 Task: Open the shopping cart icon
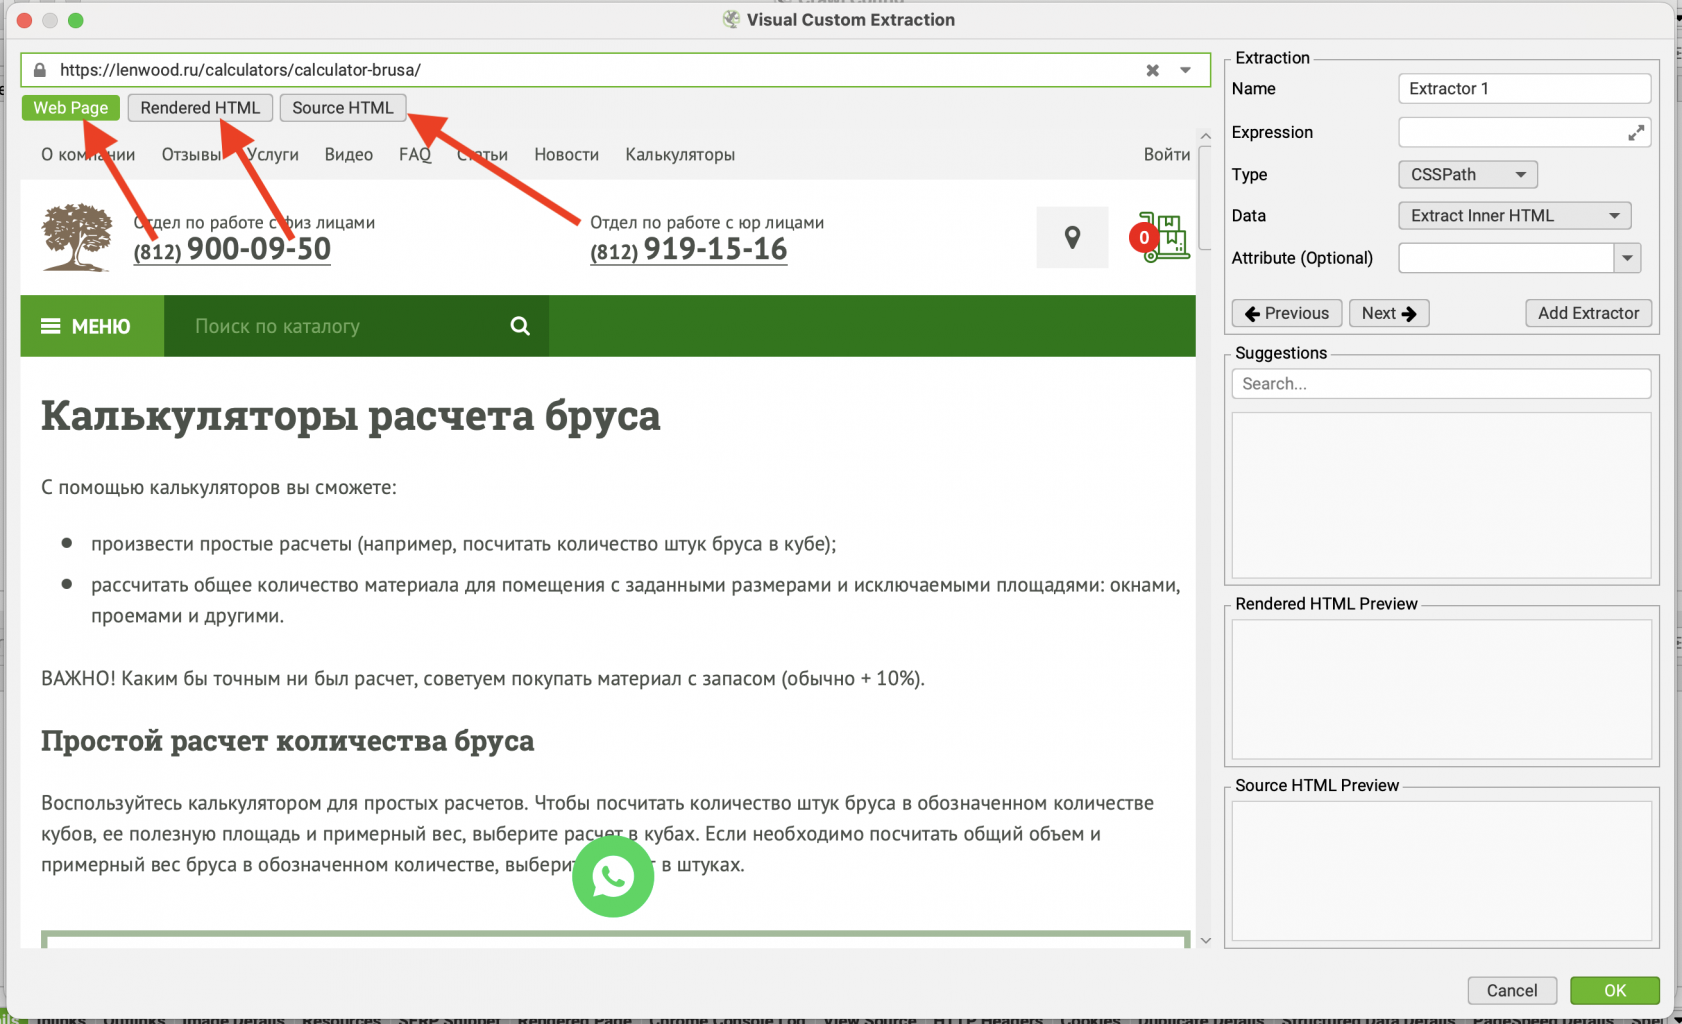click(1160, 237)
